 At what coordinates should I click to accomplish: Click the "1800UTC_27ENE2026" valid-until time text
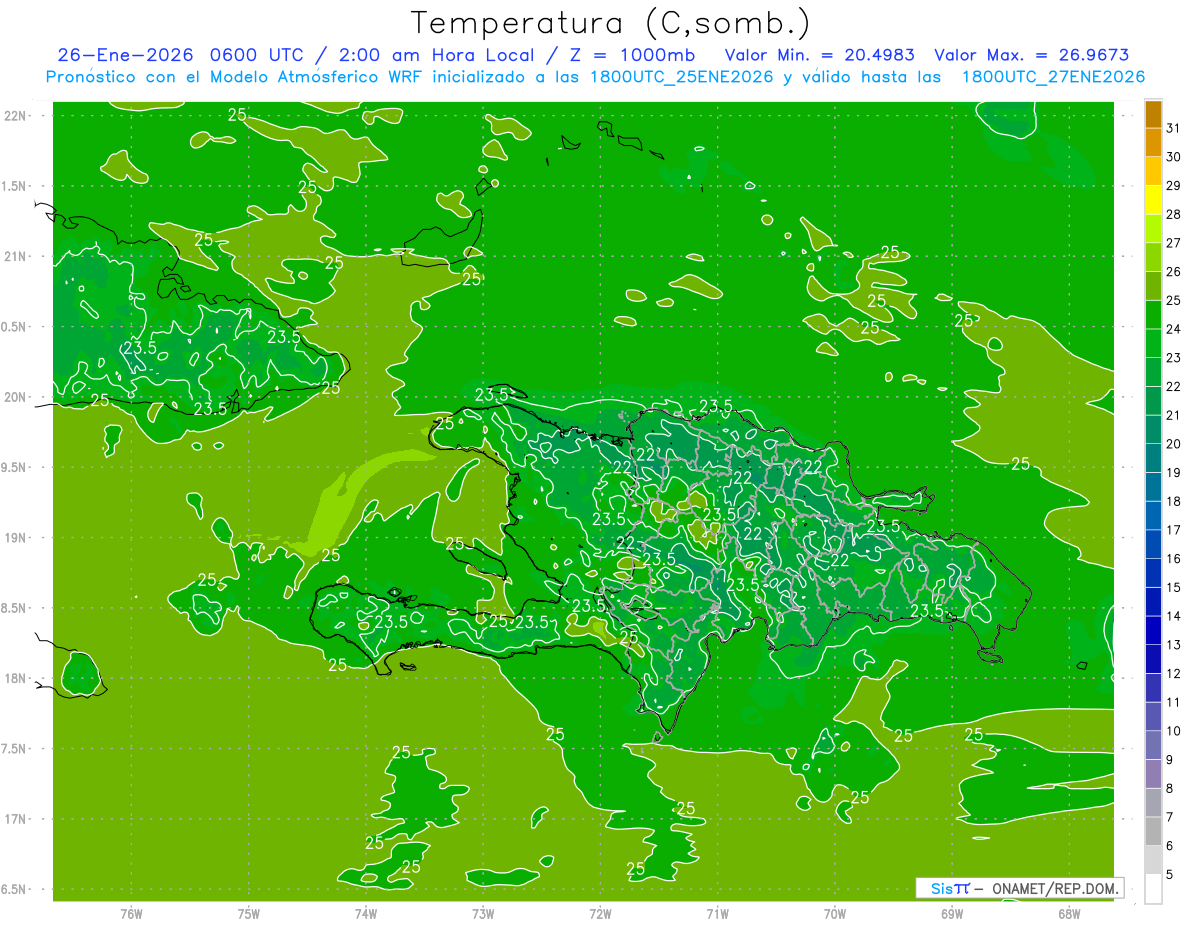coord(1053,77)
